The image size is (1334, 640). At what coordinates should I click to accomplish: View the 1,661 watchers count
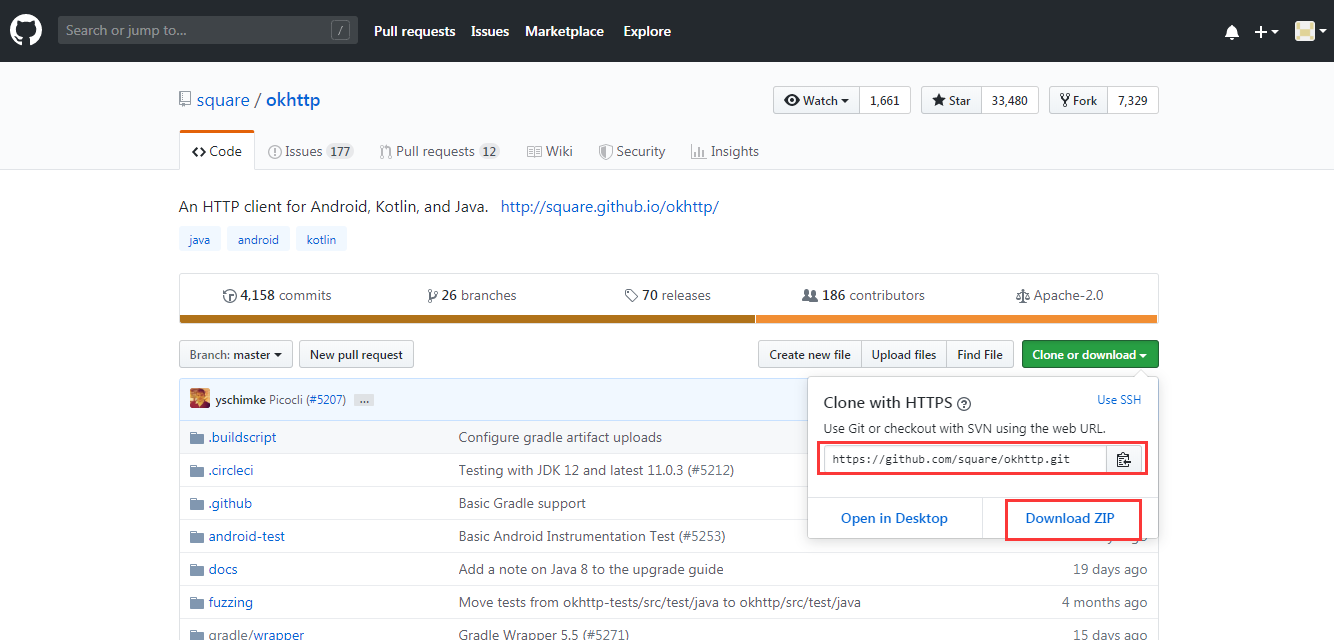pos(885,100)
